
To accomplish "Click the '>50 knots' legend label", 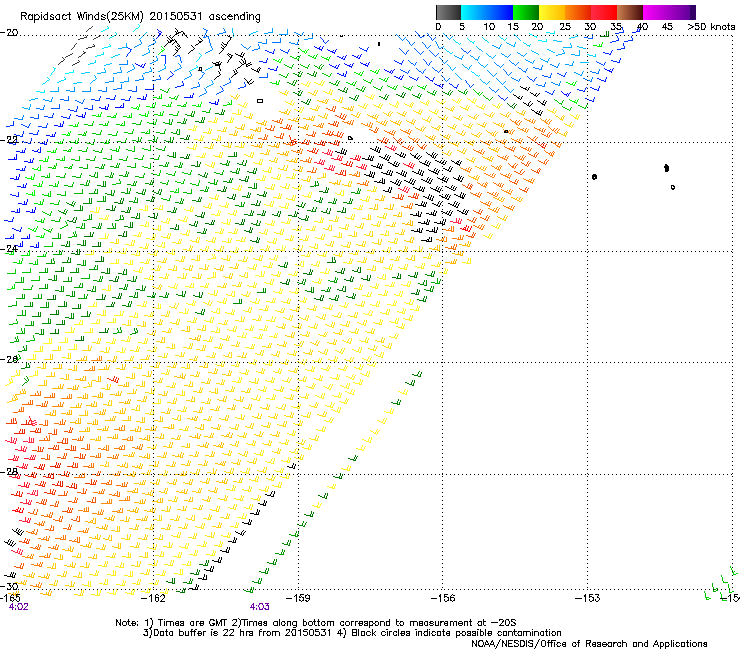I will [711, 27].
